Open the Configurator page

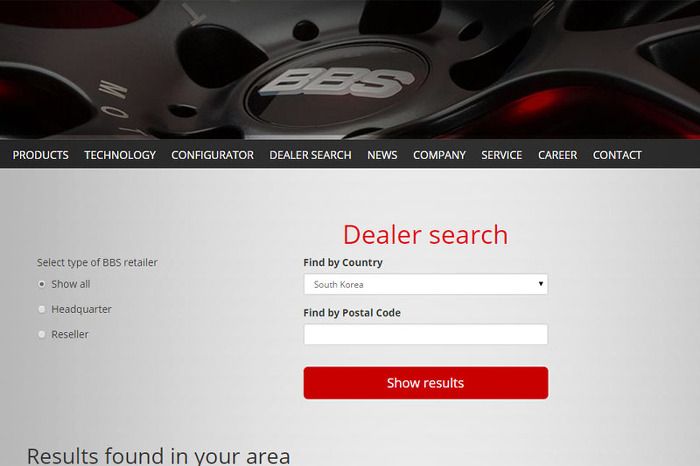tap(212, 155)
